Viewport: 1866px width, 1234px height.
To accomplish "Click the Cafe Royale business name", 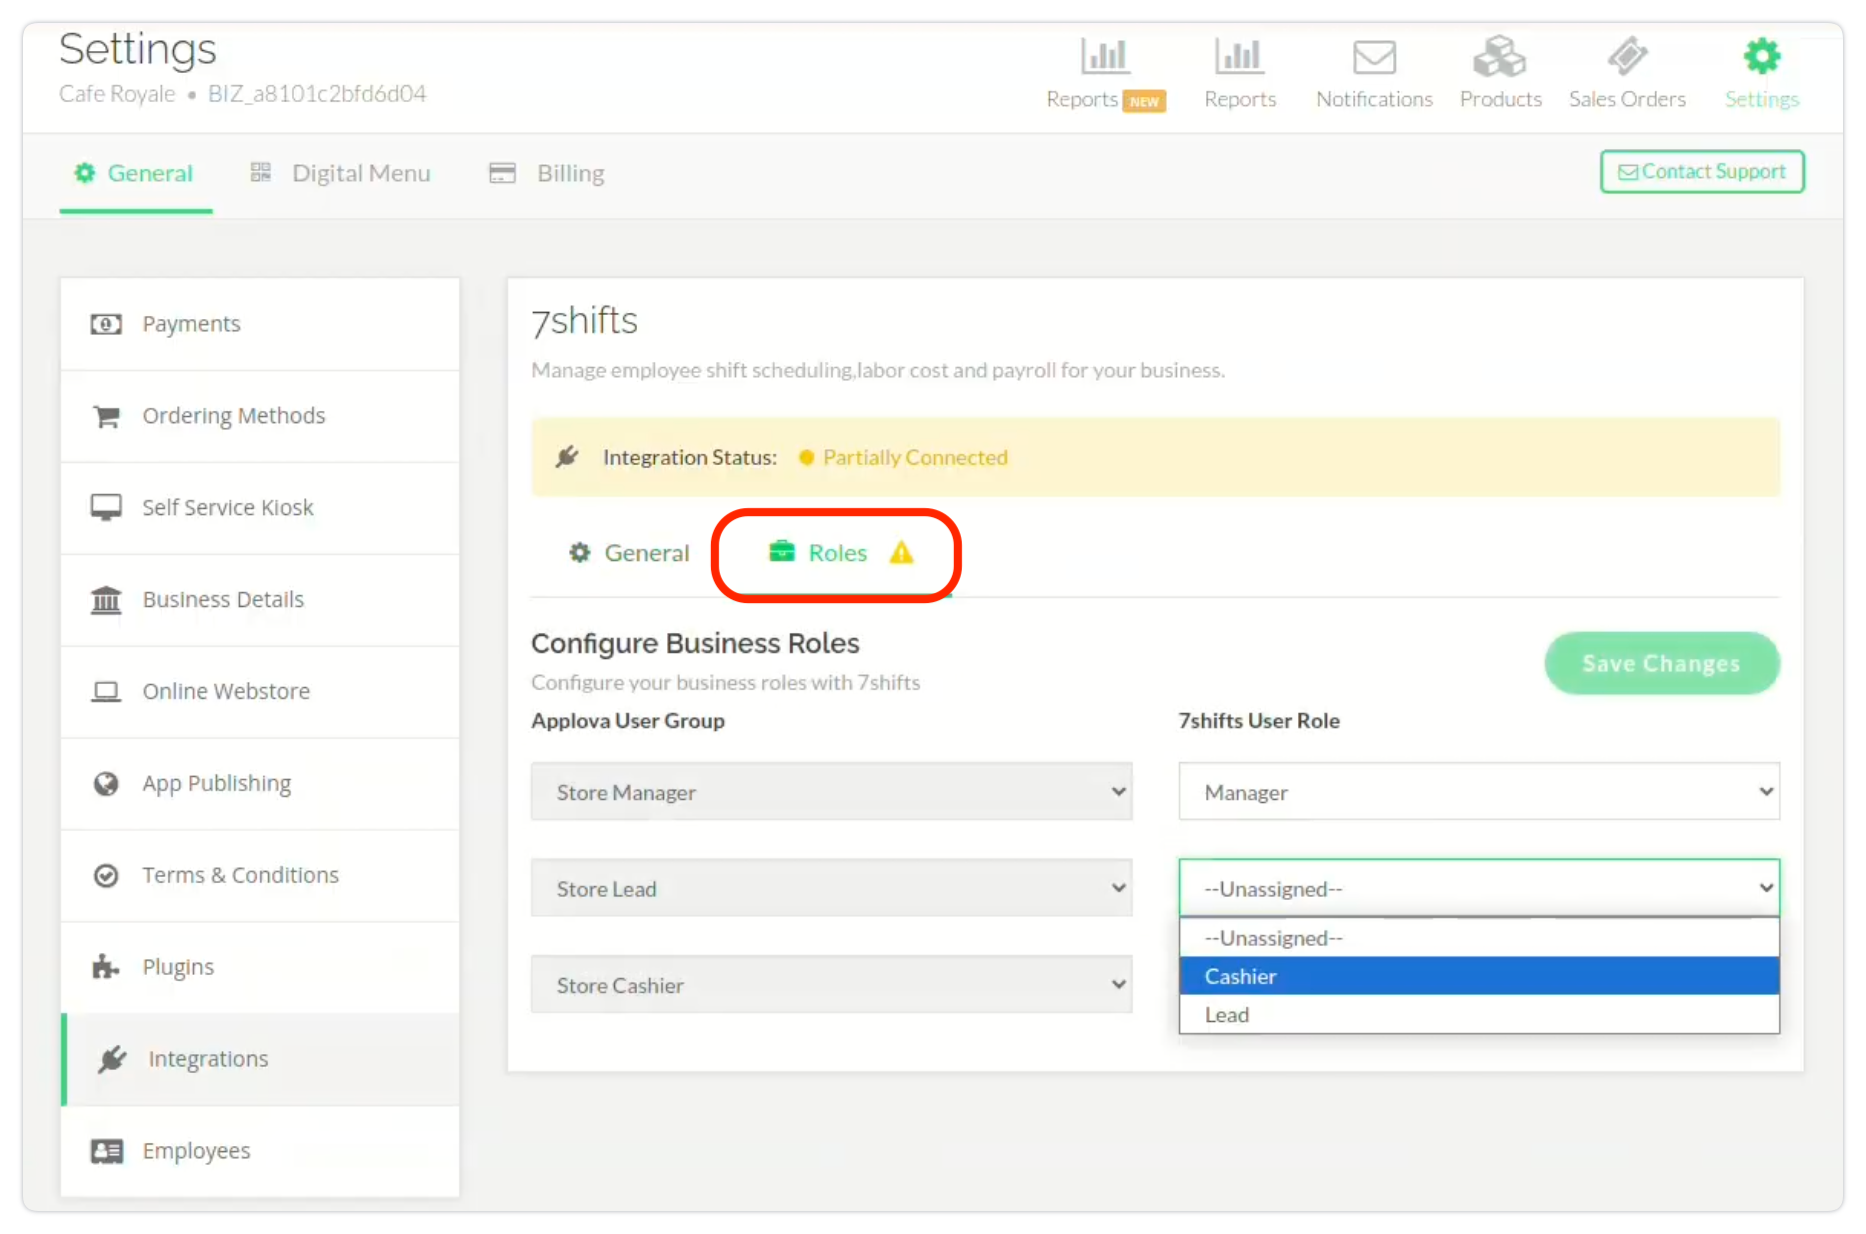I will tap(117, 94).
